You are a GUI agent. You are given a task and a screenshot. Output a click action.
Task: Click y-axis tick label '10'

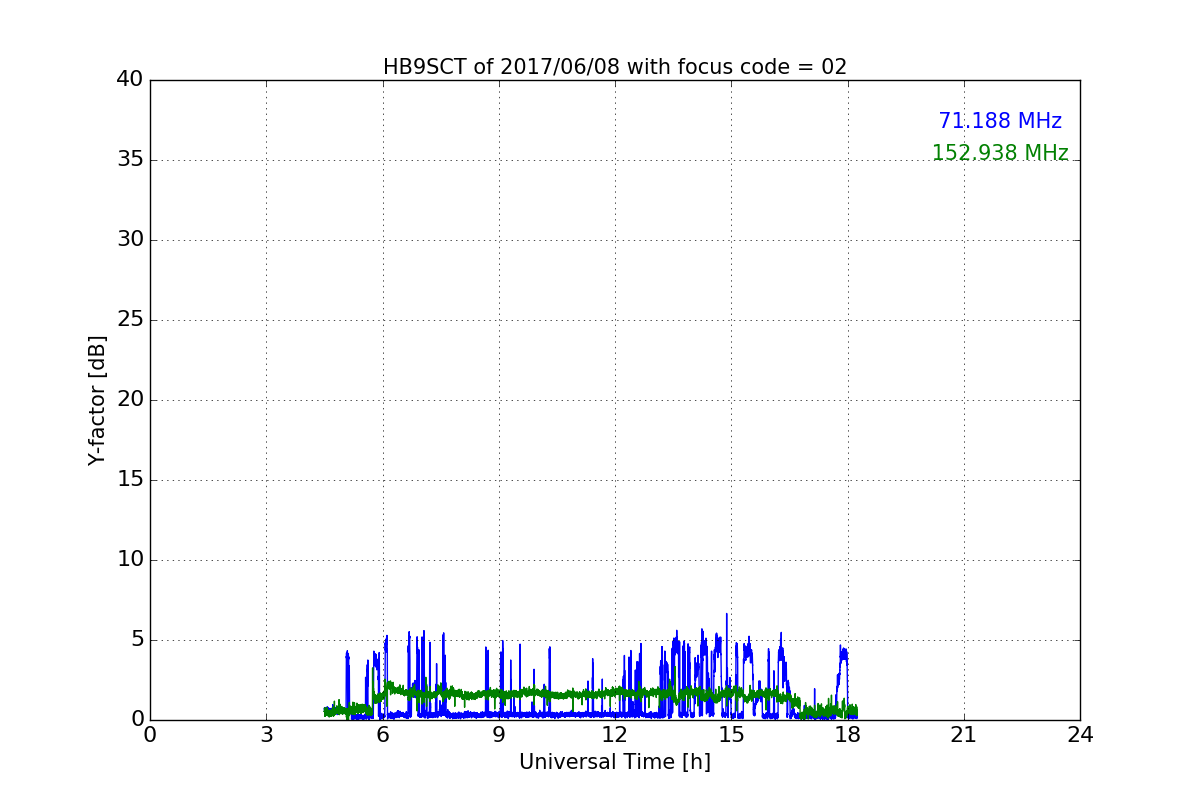[x=130, y=559]
